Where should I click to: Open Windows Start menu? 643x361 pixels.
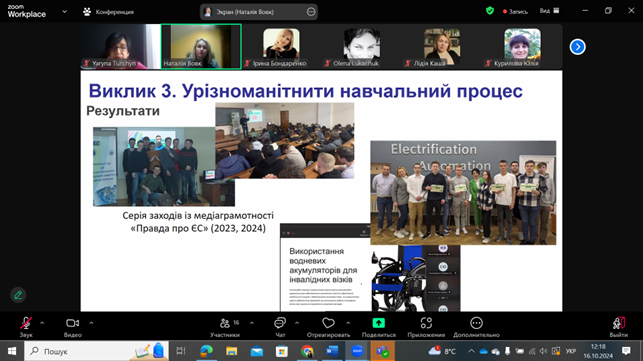(11, 351)
